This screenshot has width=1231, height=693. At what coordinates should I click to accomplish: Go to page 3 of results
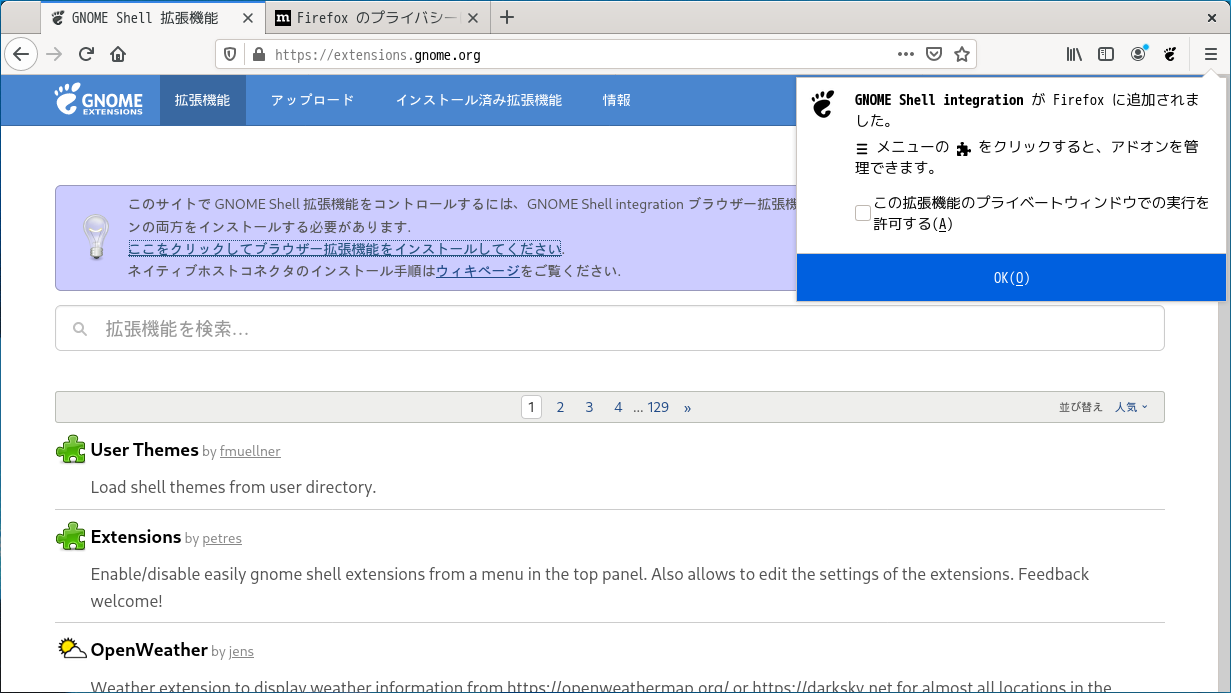[589, 407]
